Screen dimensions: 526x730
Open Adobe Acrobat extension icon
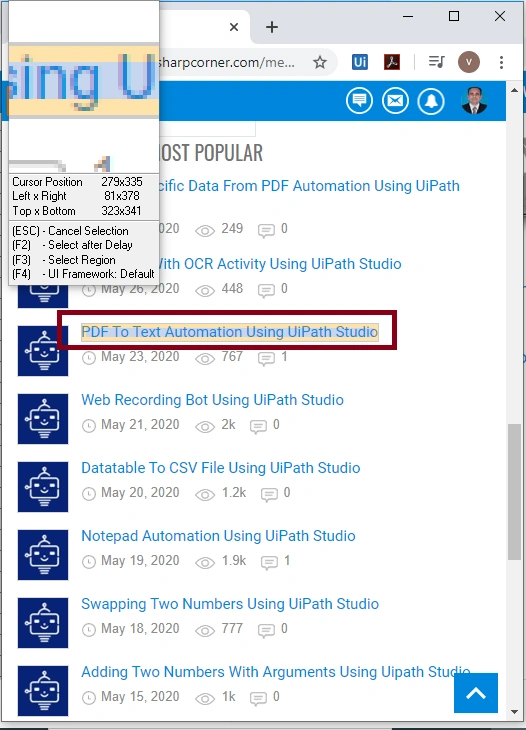(392, 62)
